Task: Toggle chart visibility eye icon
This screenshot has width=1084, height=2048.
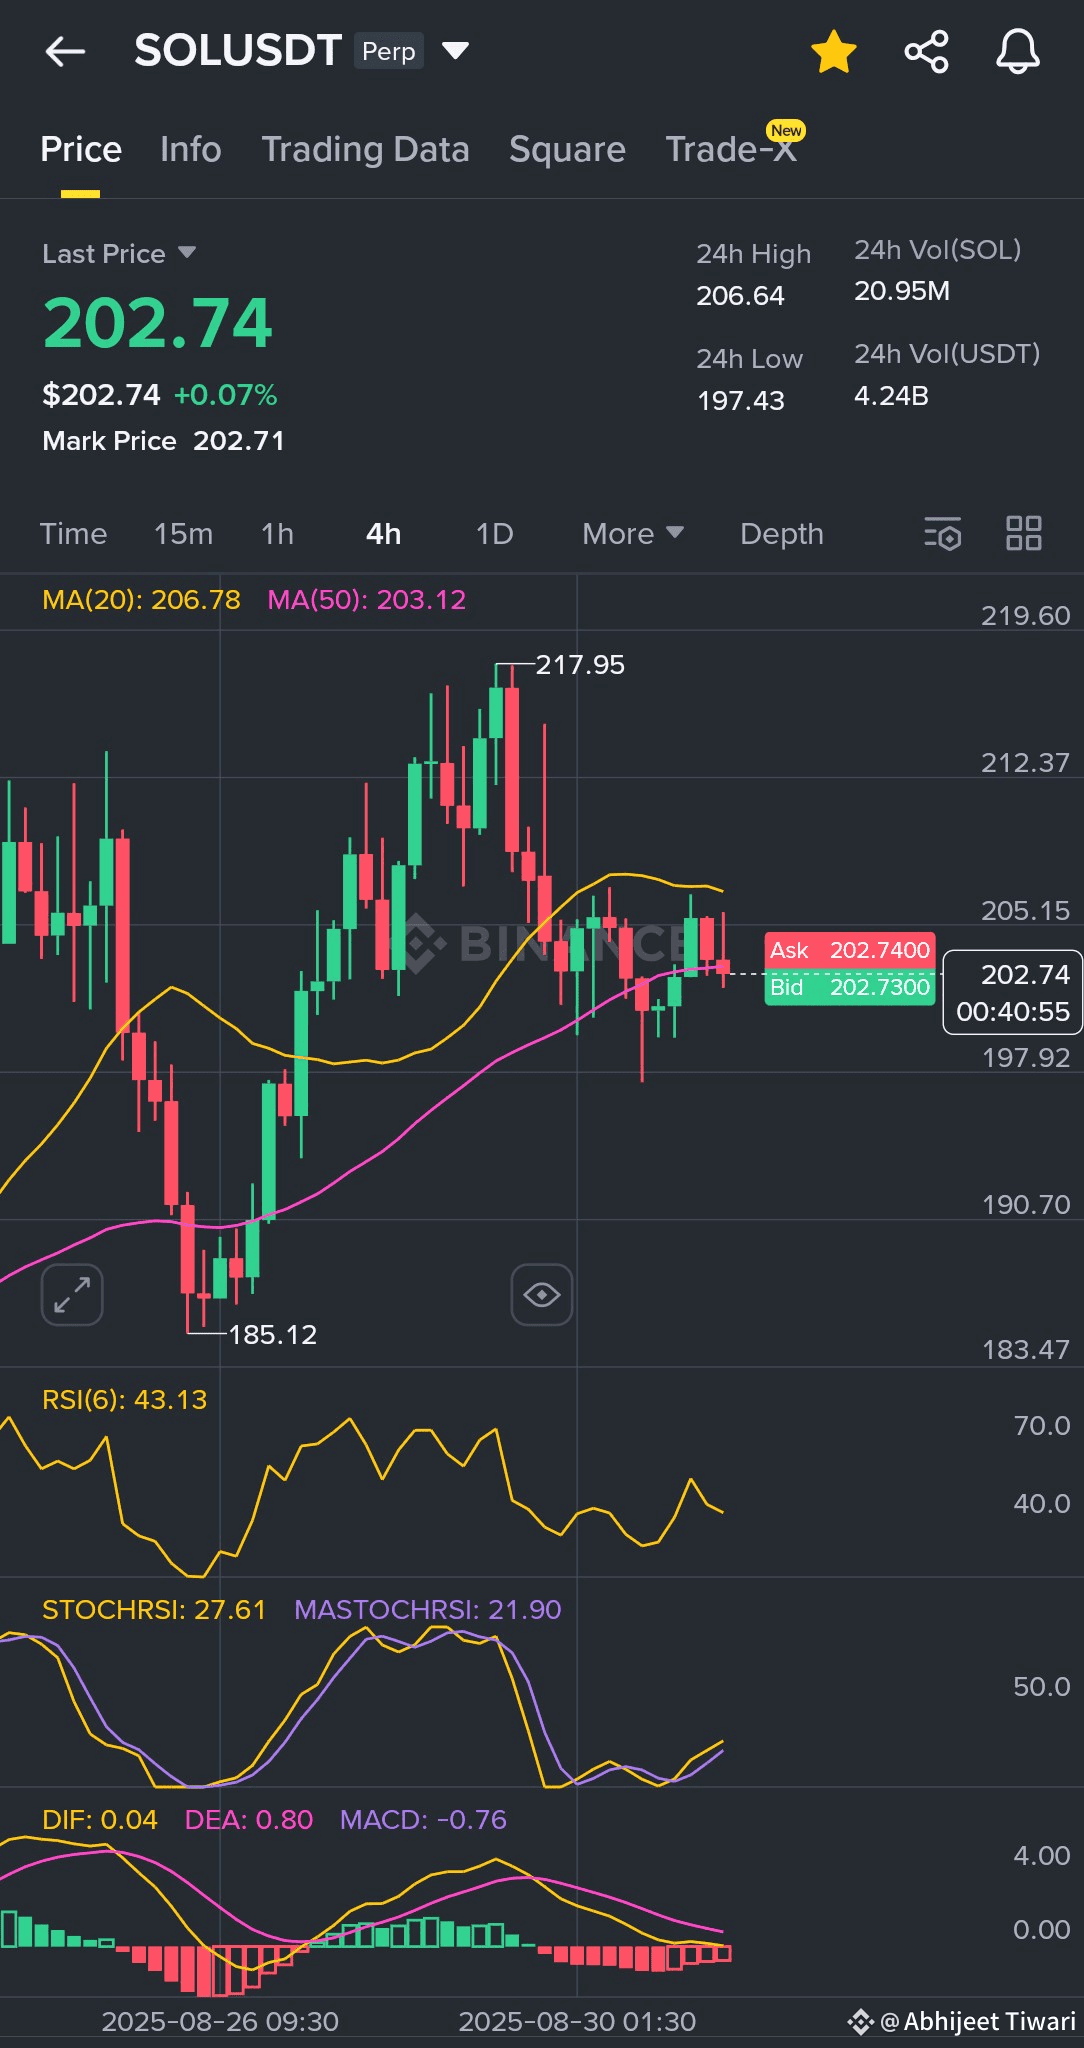Action: [x=542, y=1295]
